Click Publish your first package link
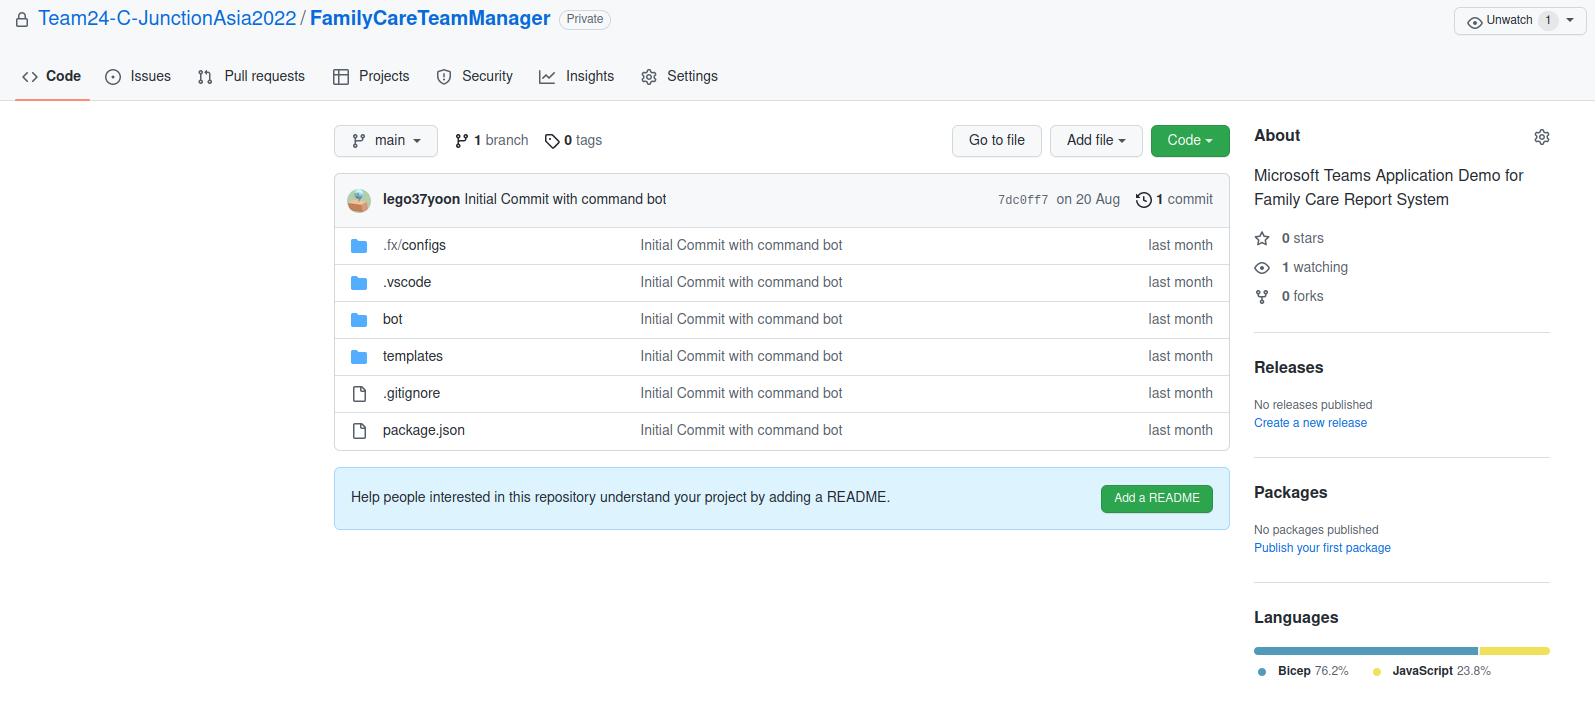 (1322, 548)
